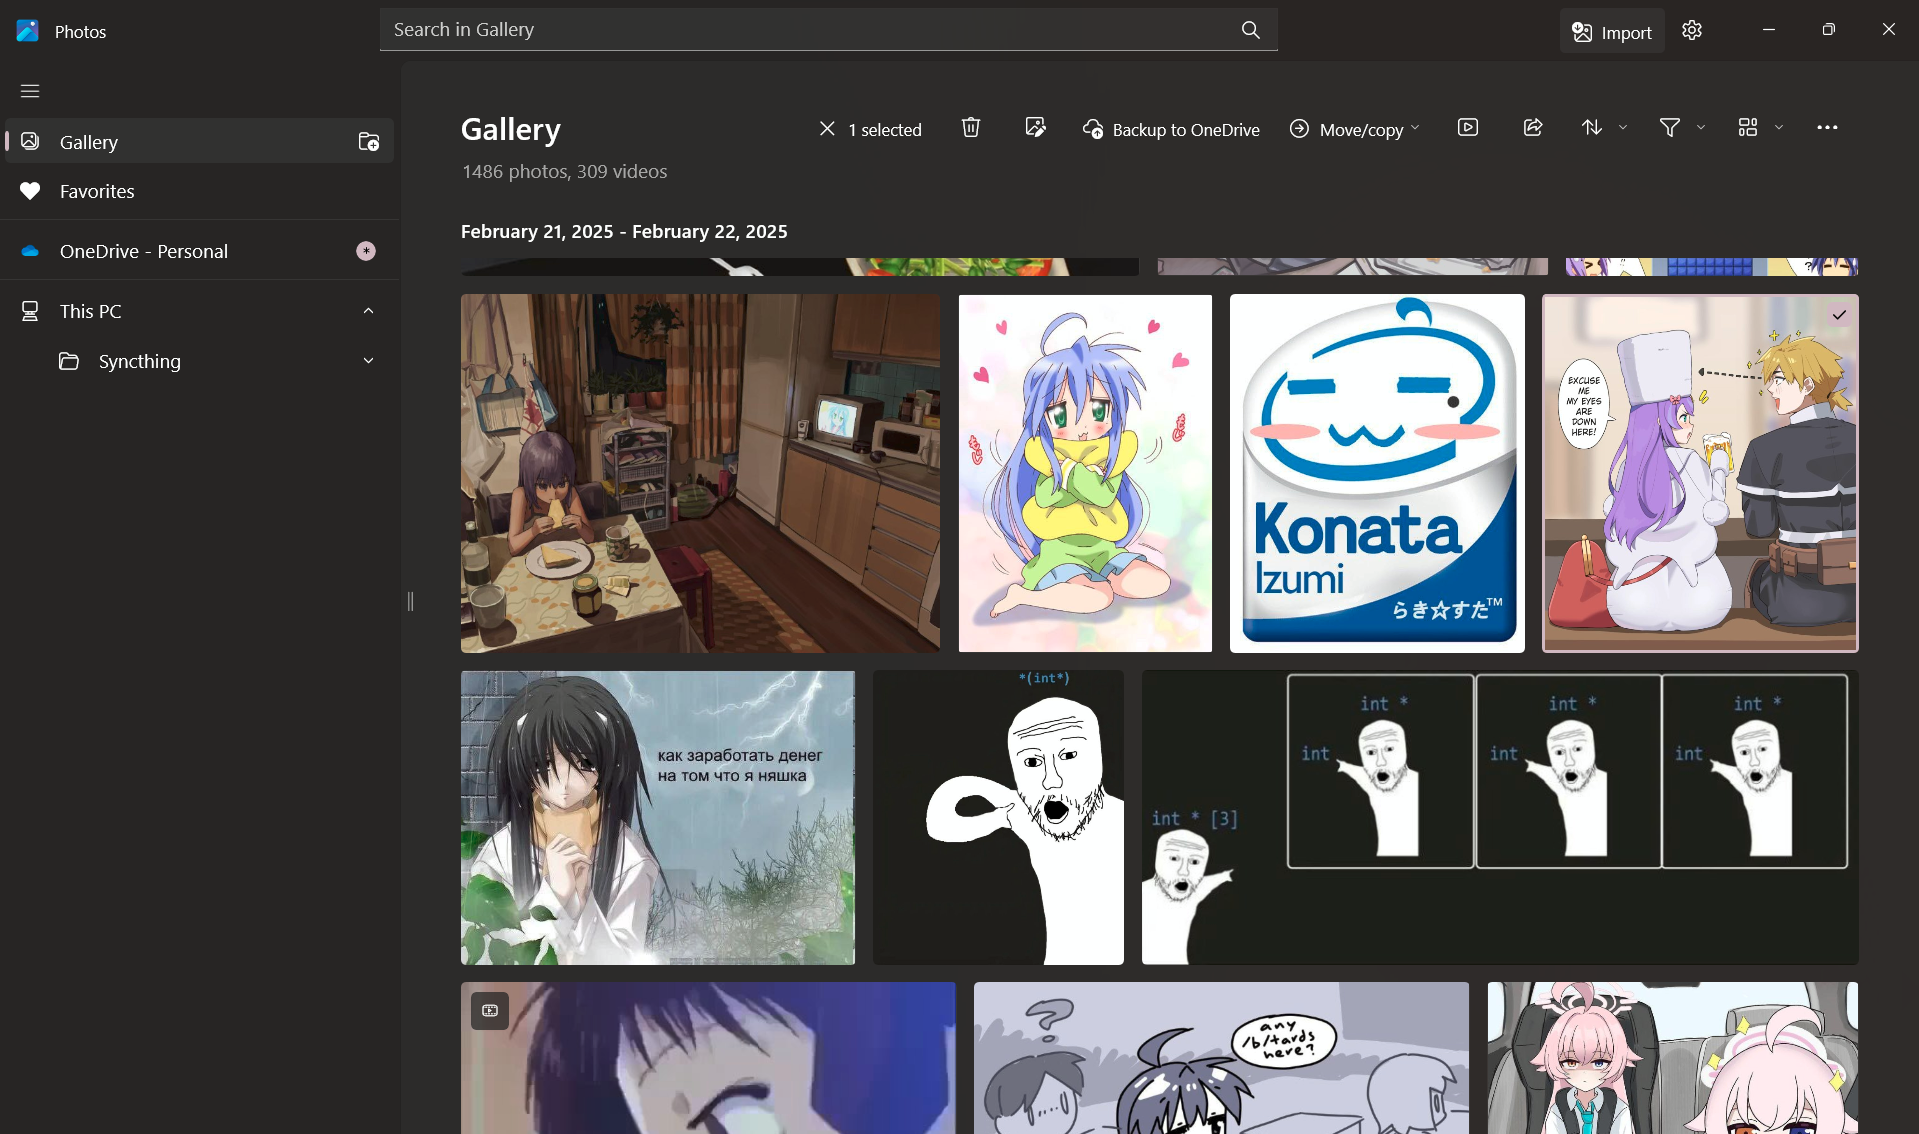Expand the layout type dropdown arrow

click(x=1779, y=128)
